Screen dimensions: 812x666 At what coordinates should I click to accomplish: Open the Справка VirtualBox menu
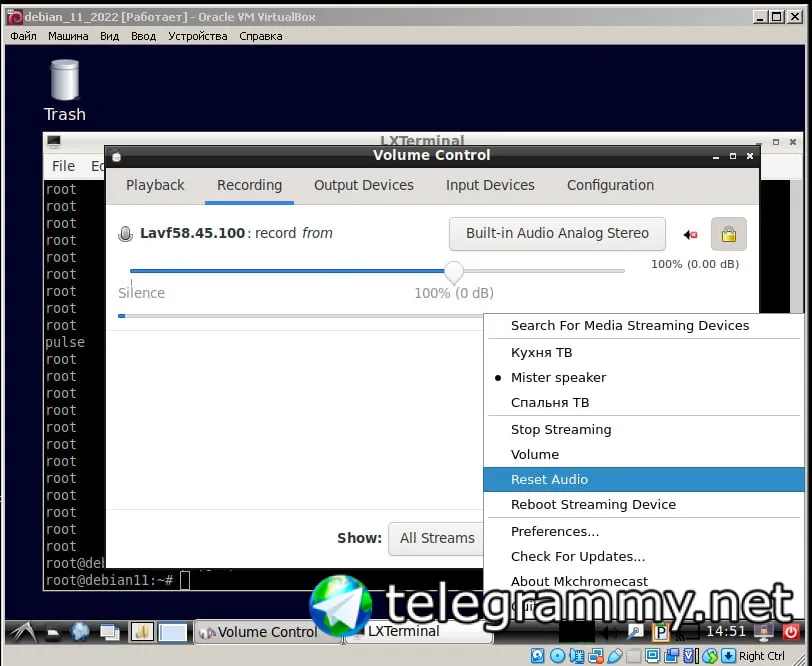pos(260,36)
